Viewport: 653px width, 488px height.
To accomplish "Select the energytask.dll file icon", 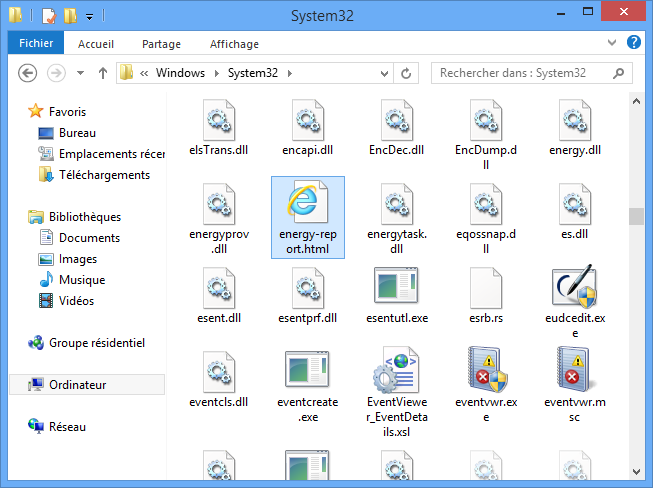I will [397, 204].
